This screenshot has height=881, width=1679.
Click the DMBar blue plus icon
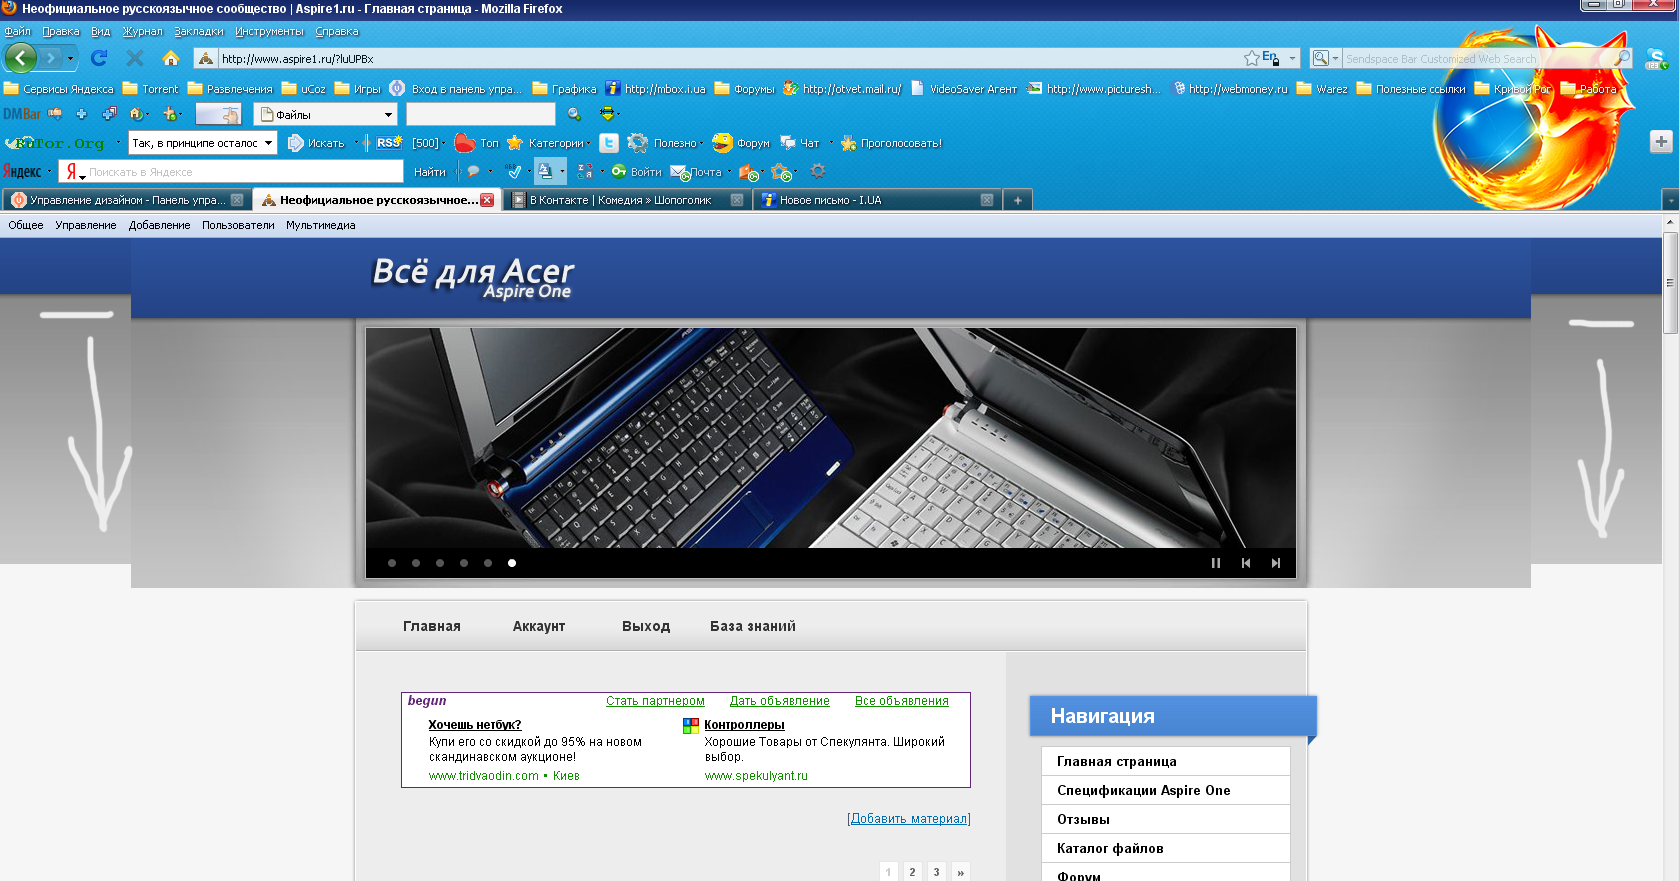tap(81, 114)
